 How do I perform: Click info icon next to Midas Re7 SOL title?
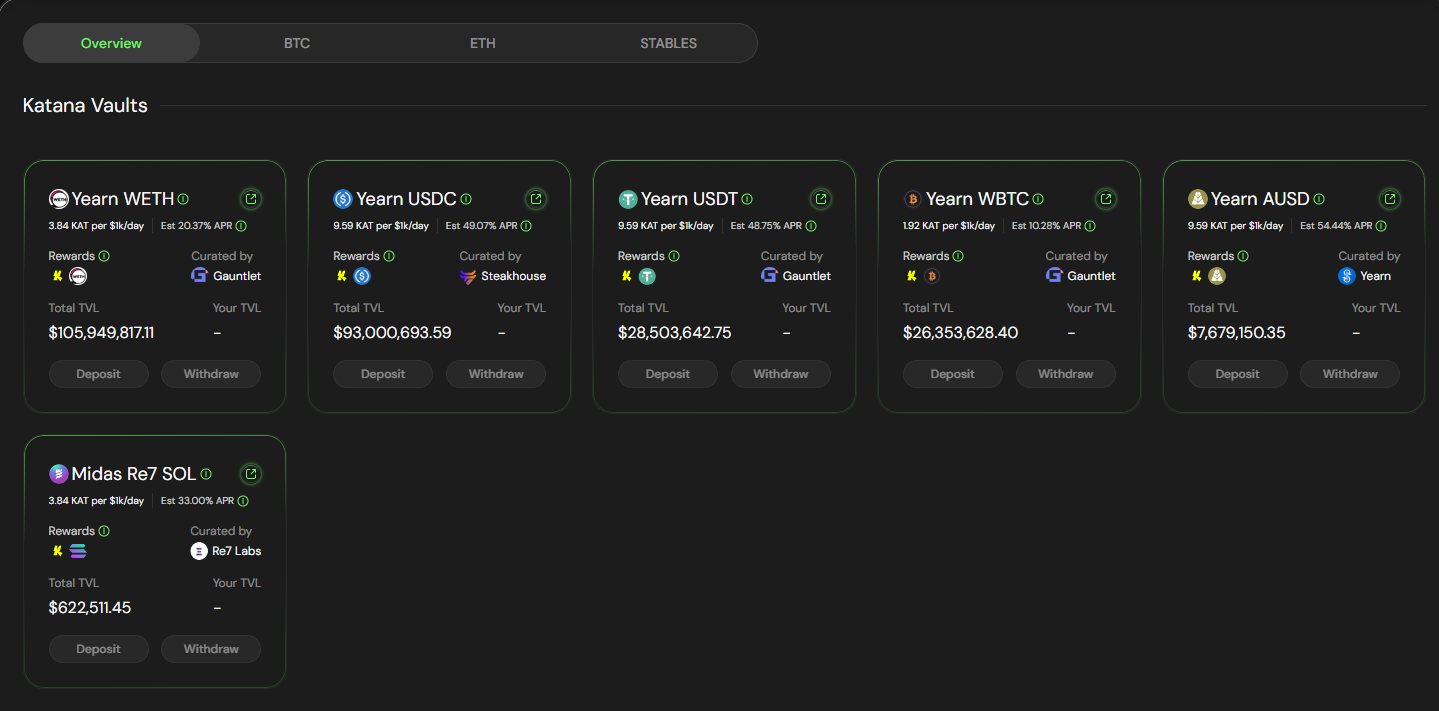(206, 474)
